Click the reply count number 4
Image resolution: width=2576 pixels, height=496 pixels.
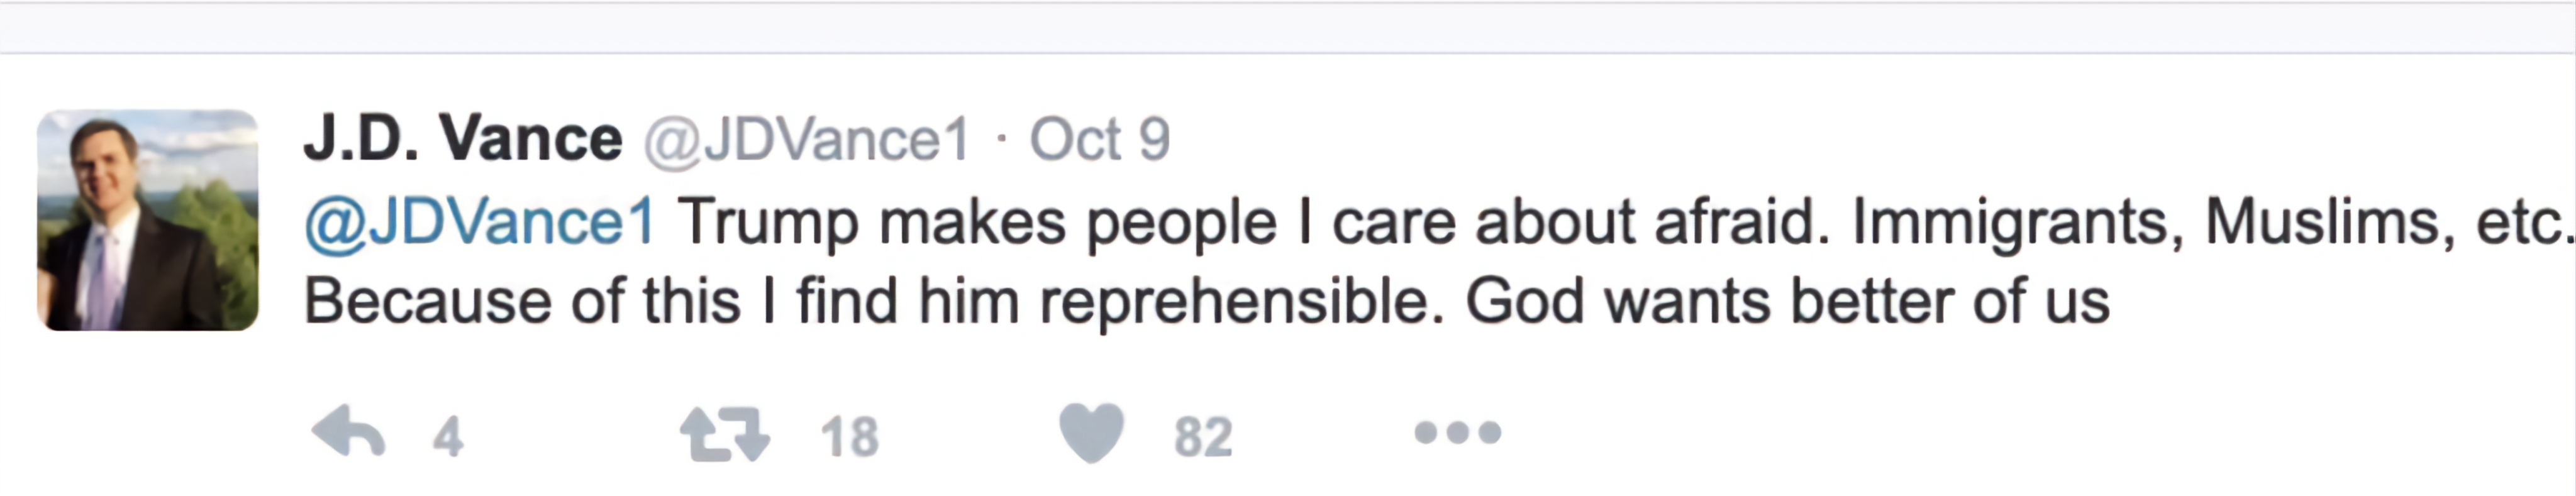(447, 437)
